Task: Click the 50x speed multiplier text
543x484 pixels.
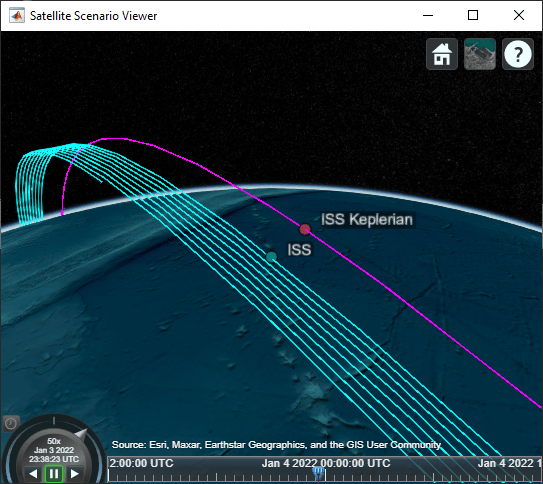Action: pos(54,441)
